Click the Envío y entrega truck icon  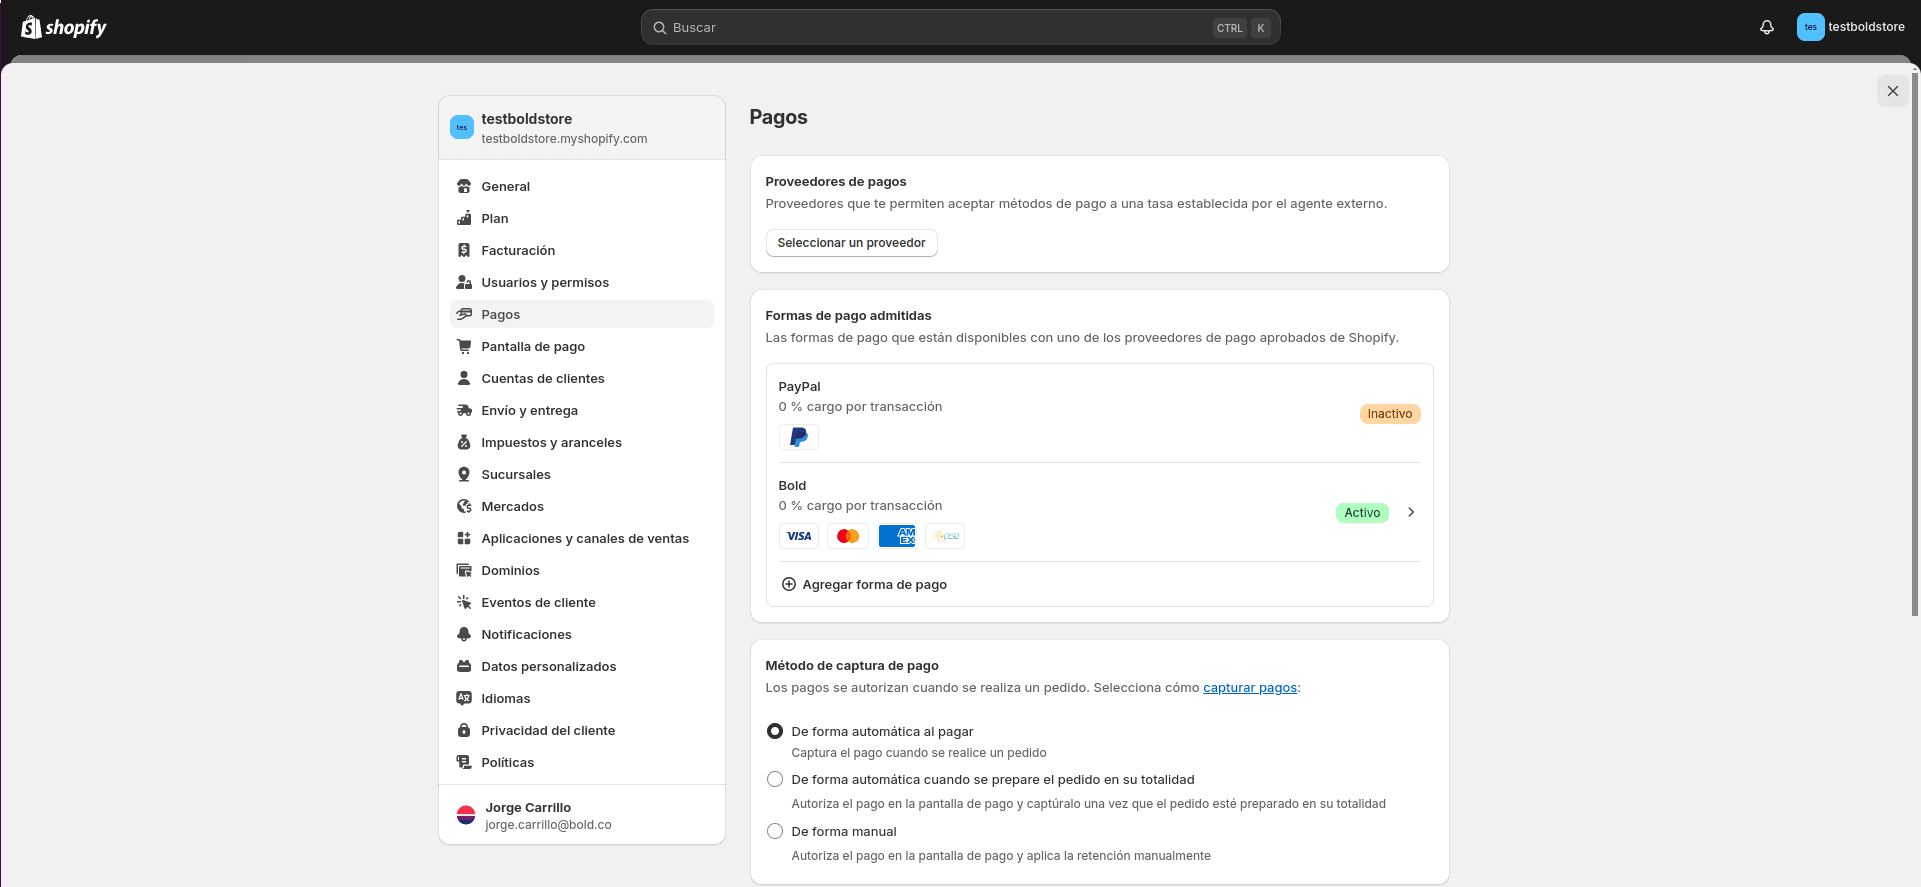464,410
